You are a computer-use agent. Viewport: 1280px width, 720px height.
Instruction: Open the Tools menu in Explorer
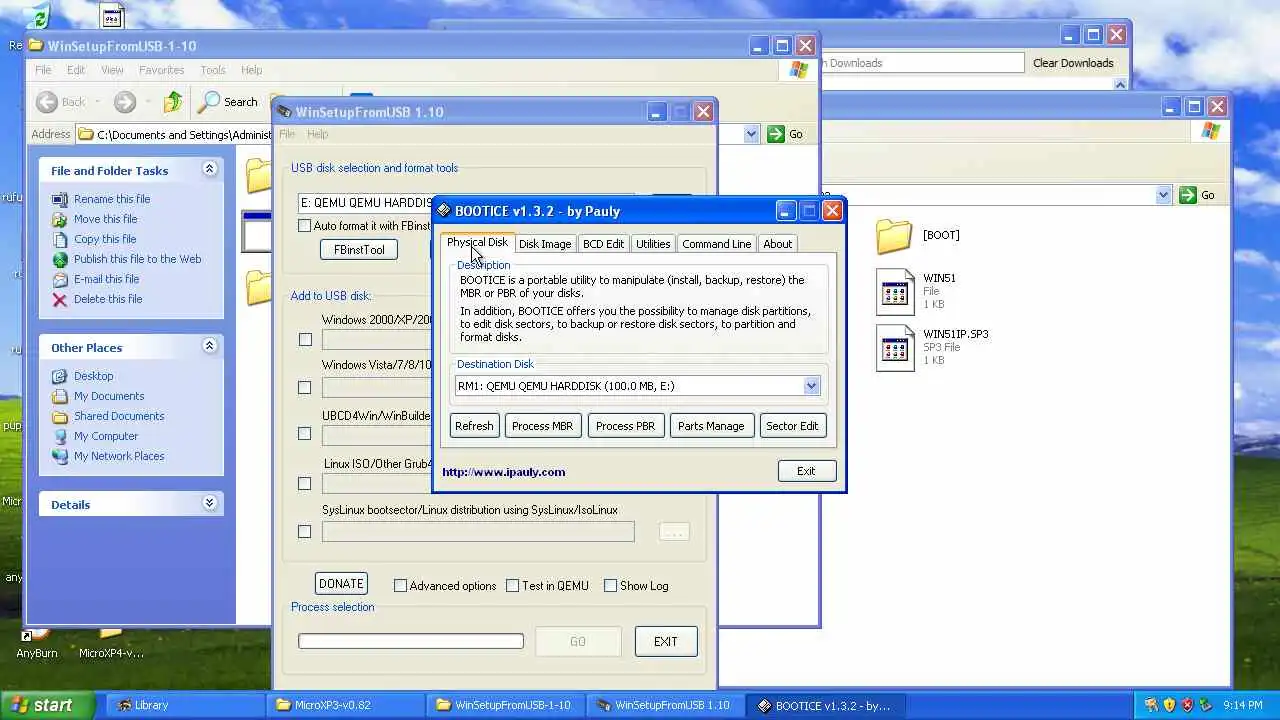[x=213, y=70]
